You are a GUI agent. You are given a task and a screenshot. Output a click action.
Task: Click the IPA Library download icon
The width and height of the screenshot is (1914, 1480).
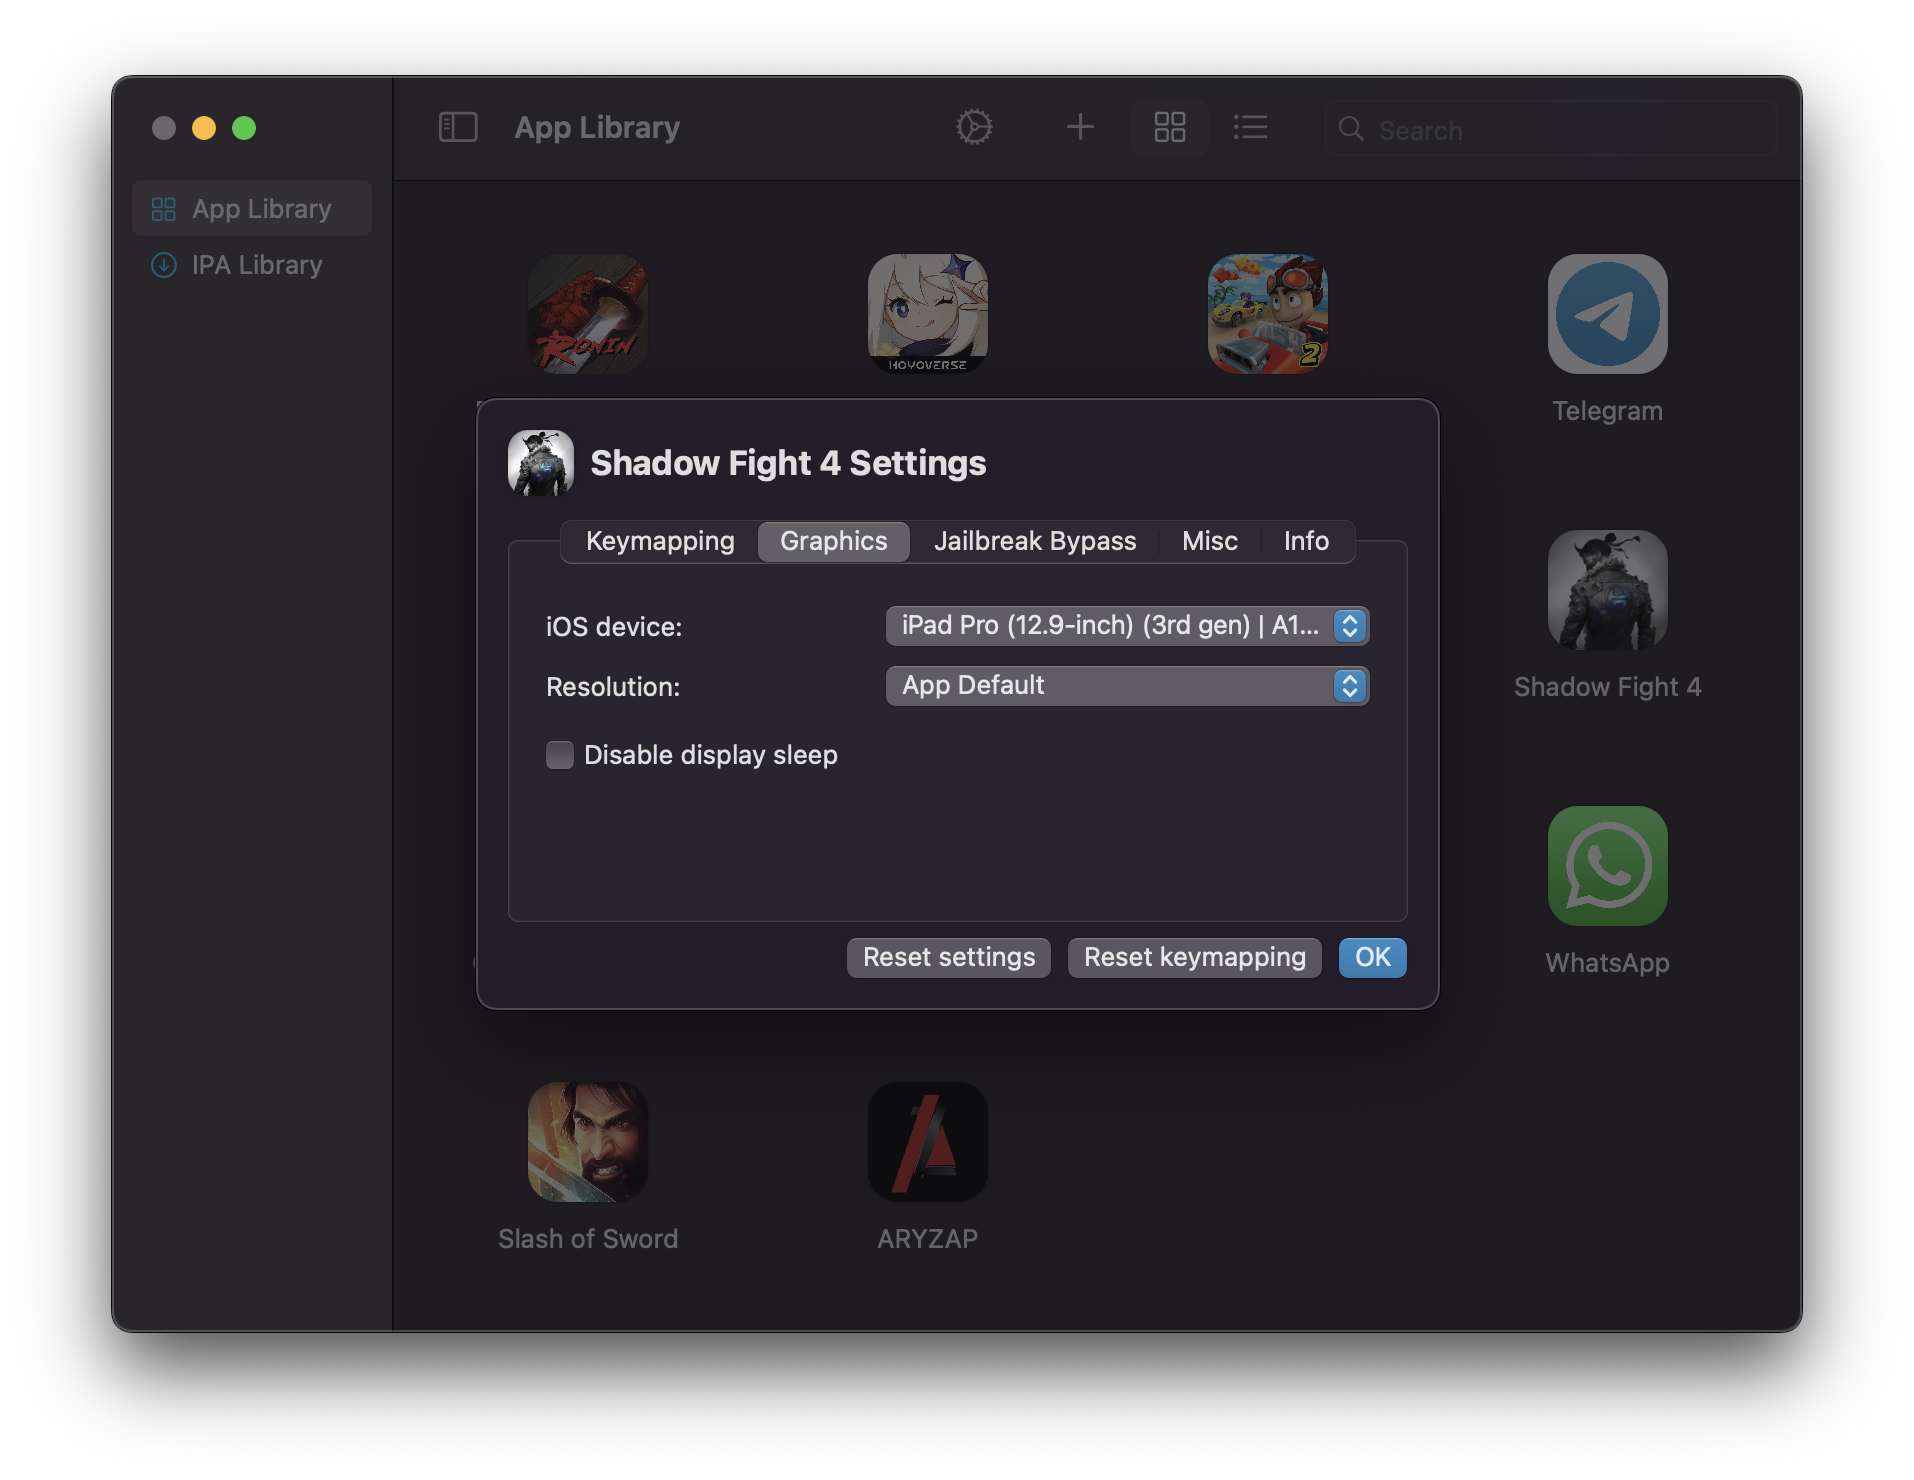point(163,265)
